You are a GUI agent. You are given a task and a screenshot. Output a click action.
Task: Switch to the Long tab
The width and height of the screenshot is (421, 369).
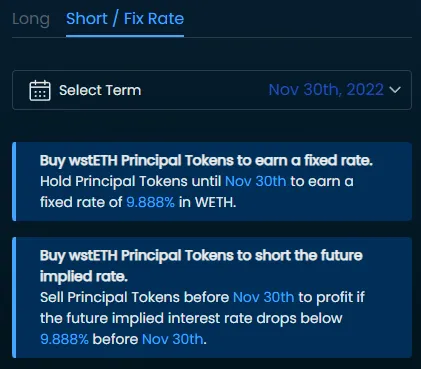tap(31, 19)
